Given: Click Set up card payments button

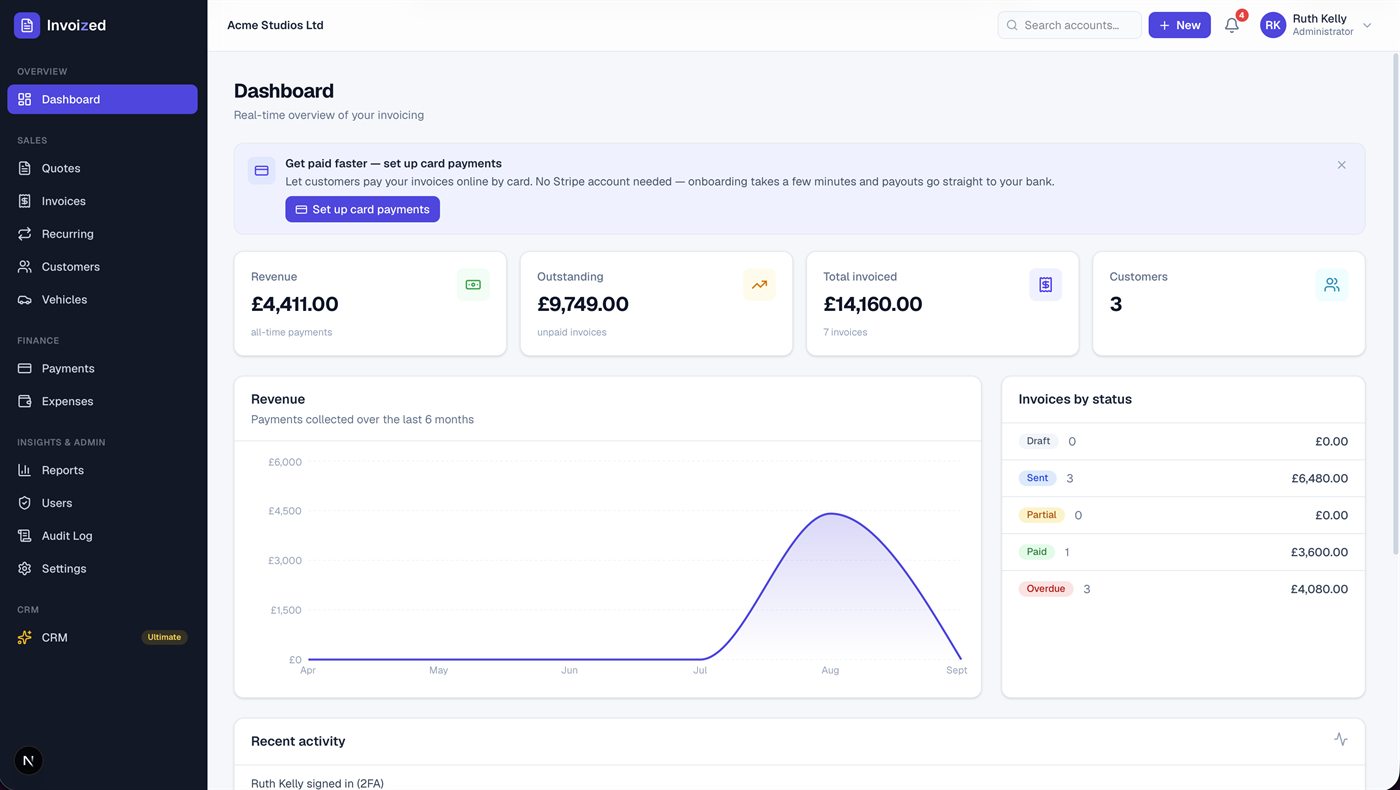Looking at the screenshot, I should tap(362, 209).
